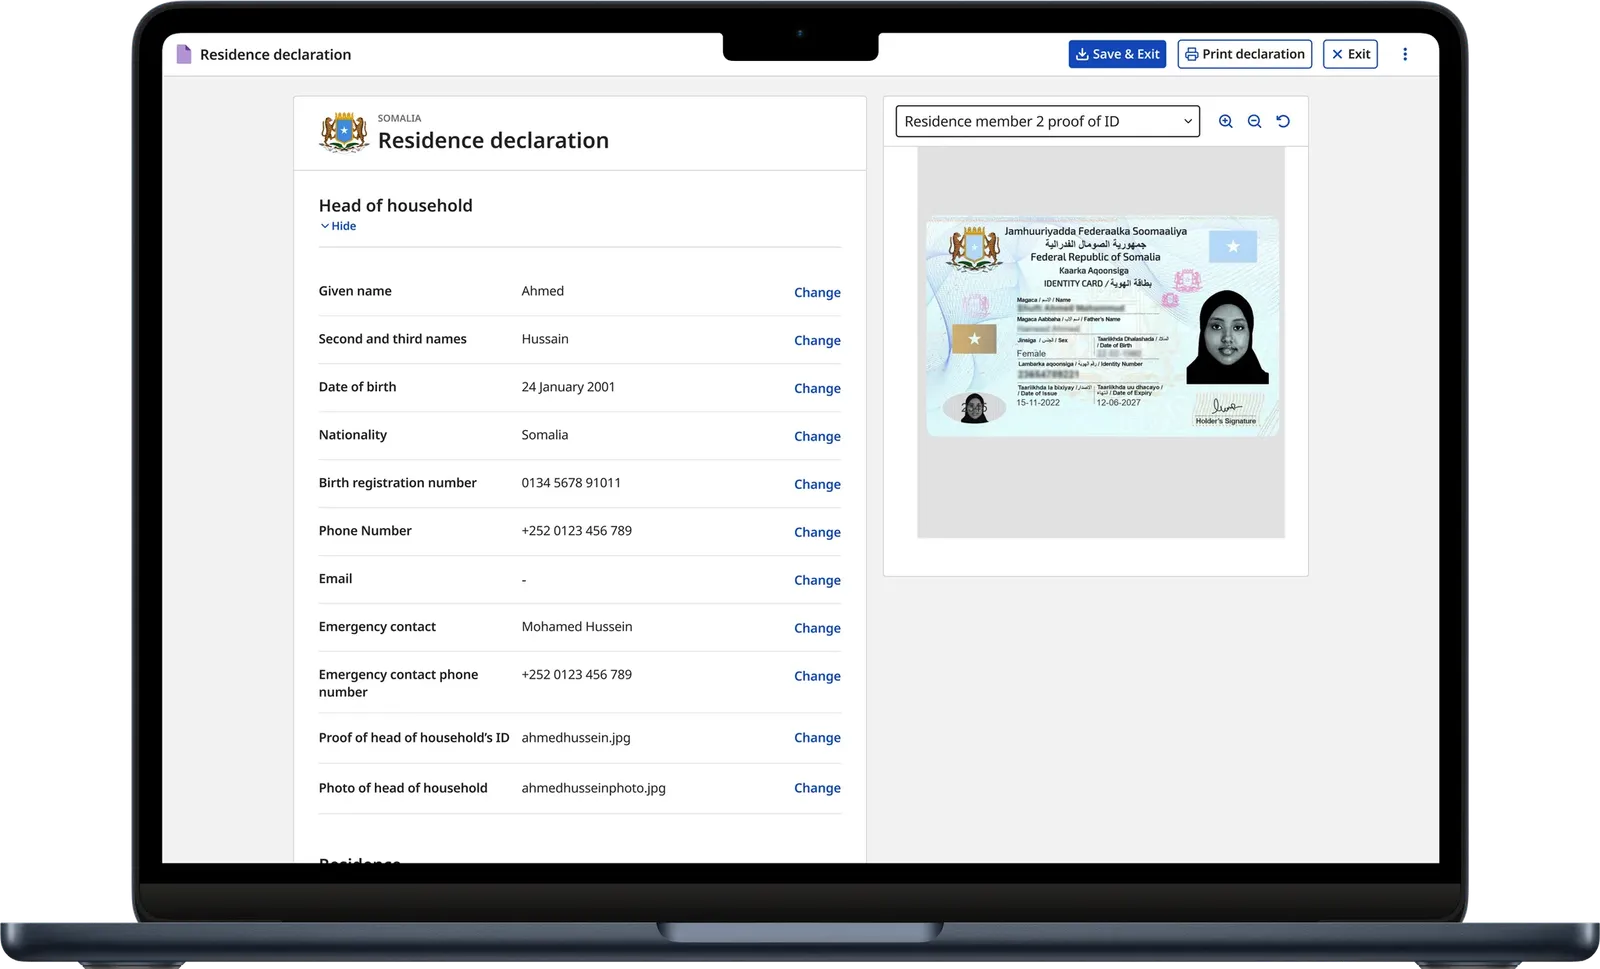
Task: Change the Given name value
Action: tap(817, 292)
